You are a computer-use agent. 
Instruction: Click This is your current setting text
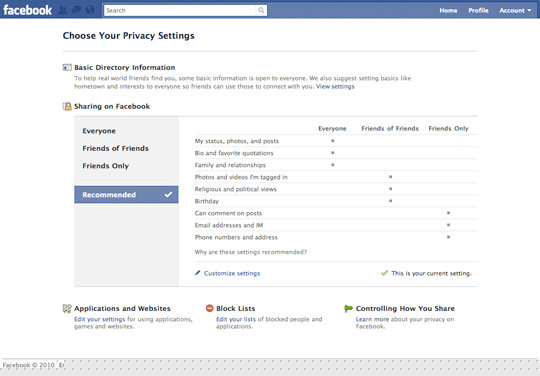pos(432,273)
